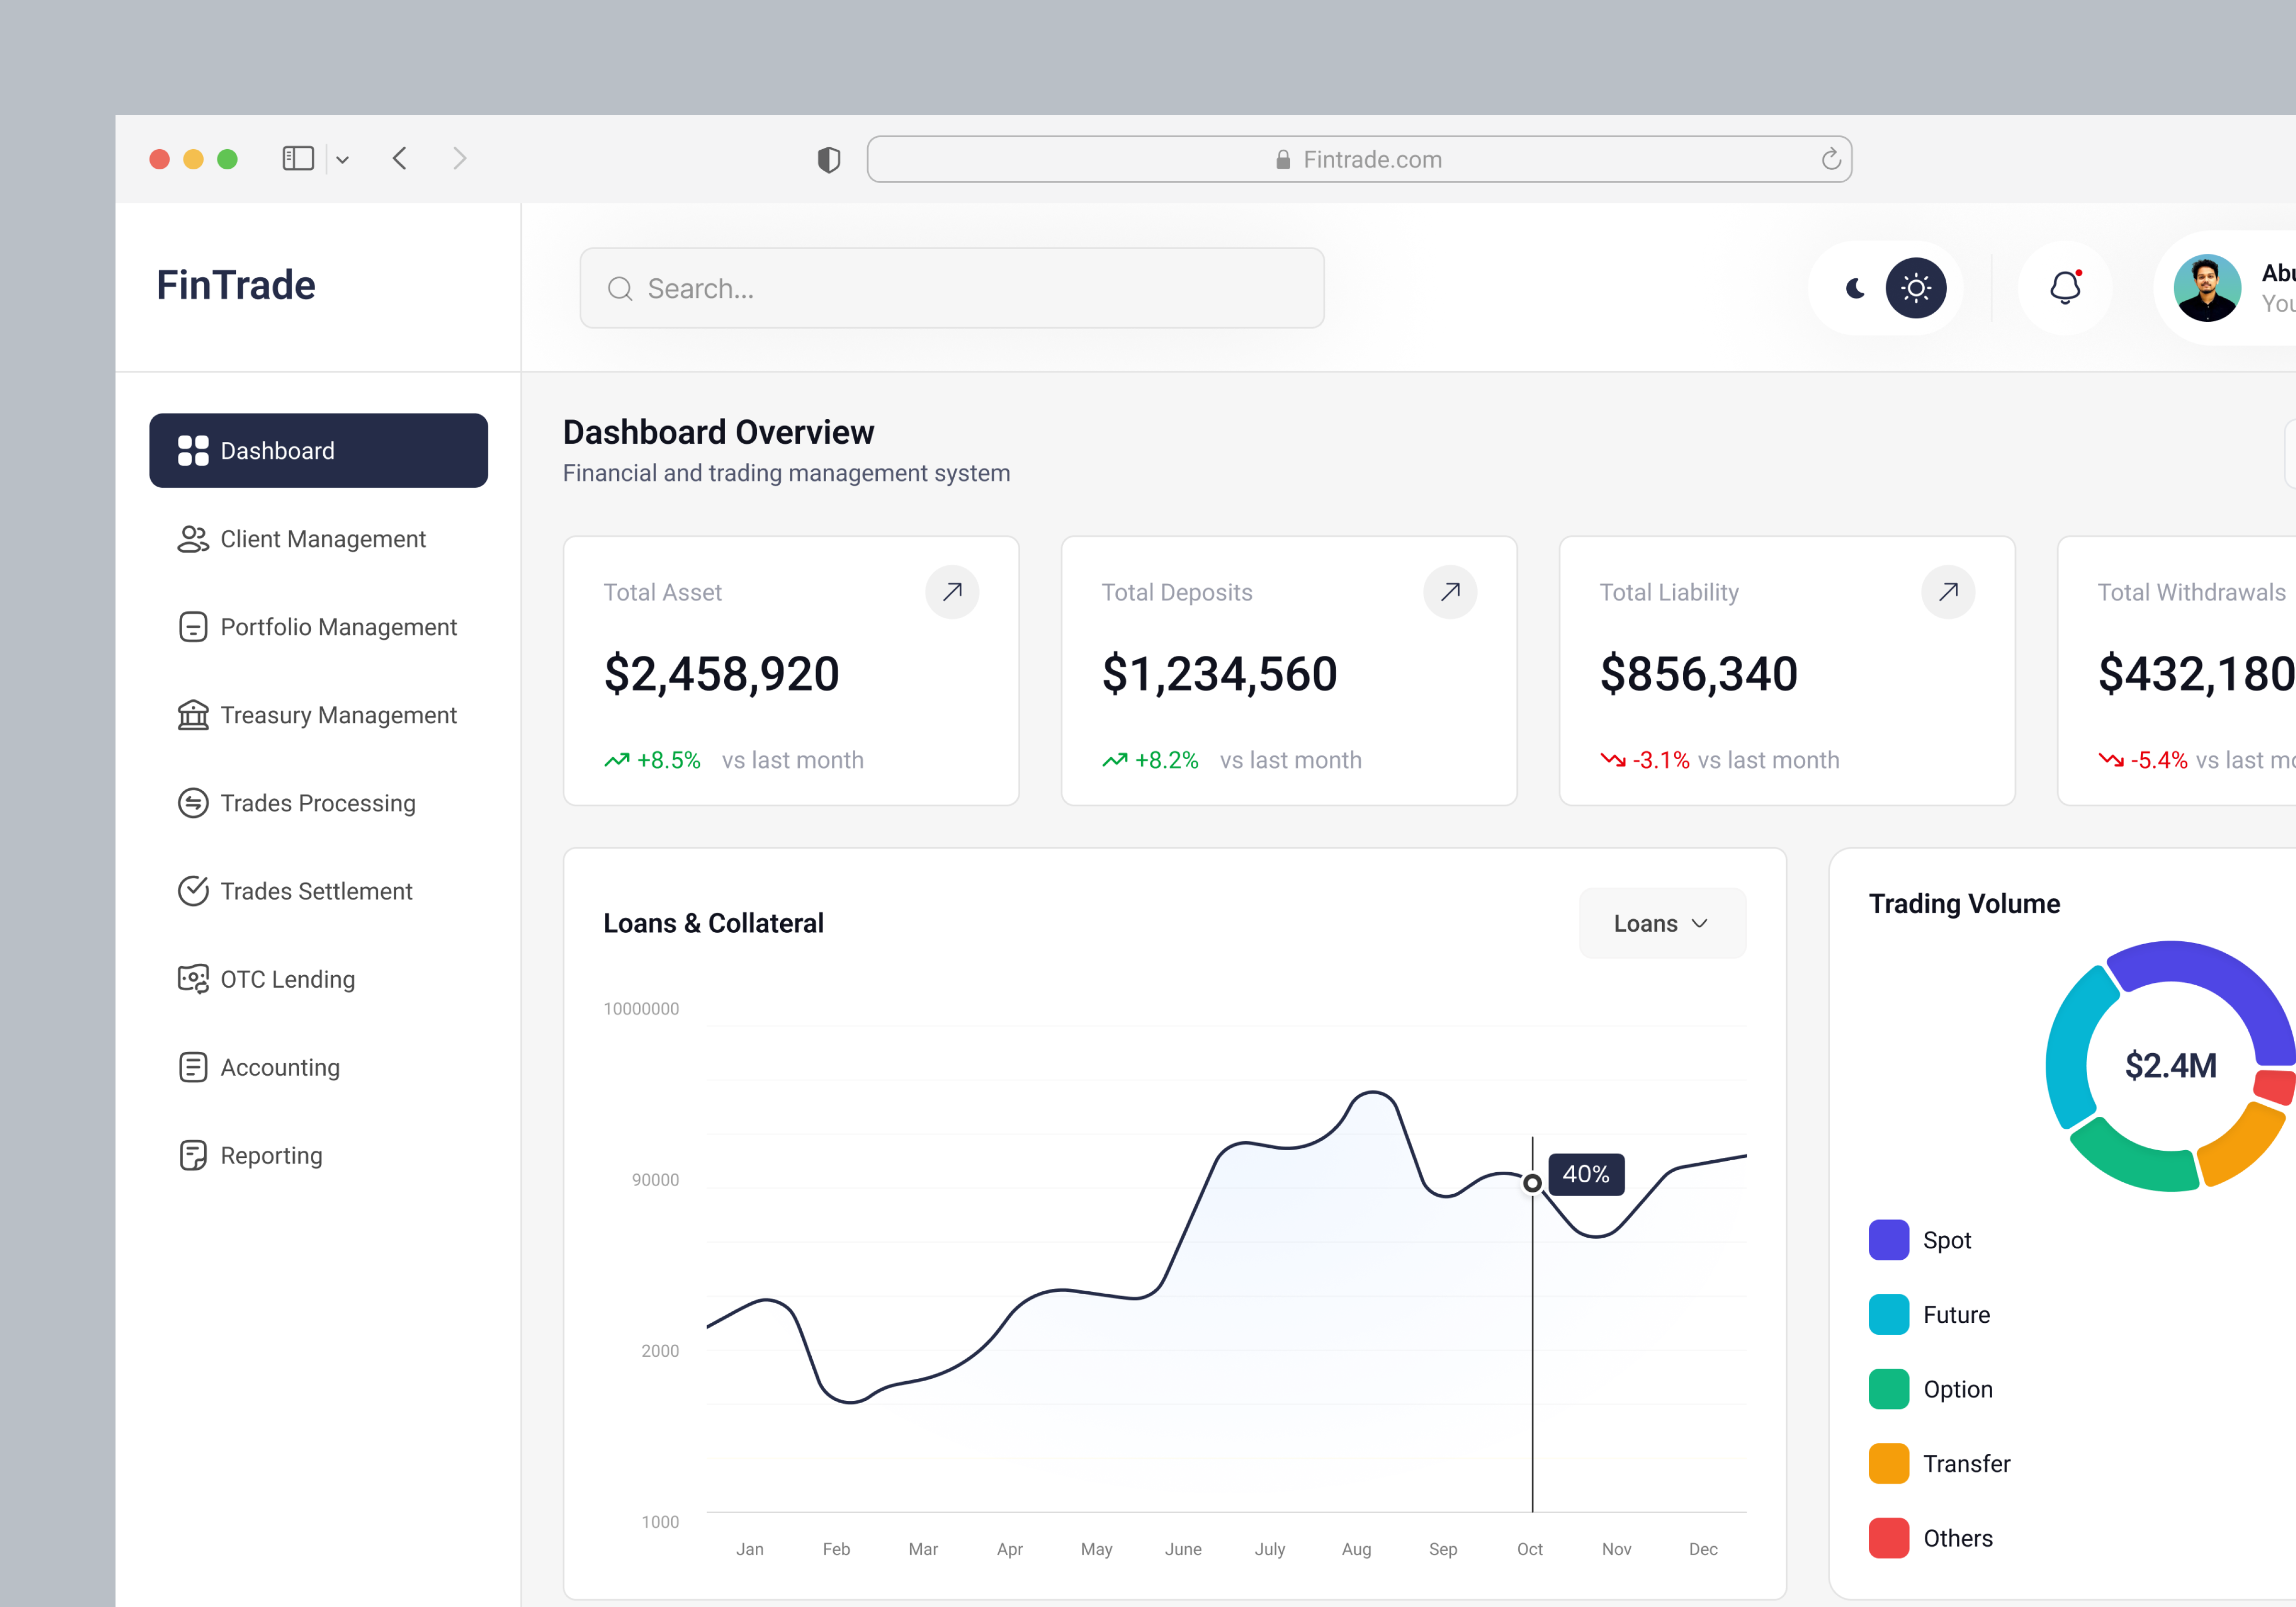Click the Portfolio Management icon
This screenshot has width=2296, height=1607.
coord(192,627)
